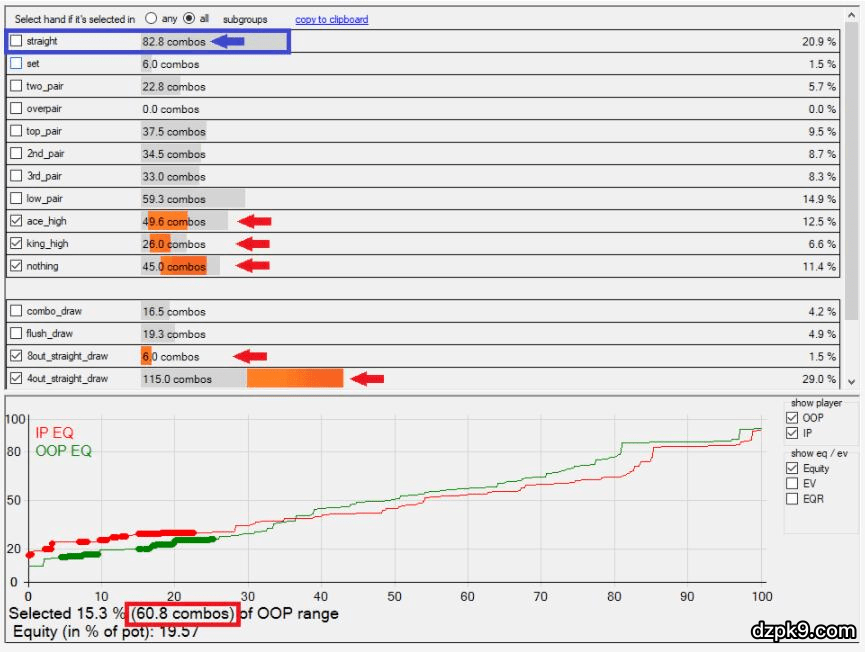Uncheck the 4out_straight_draw checkbox

(16, 379)
